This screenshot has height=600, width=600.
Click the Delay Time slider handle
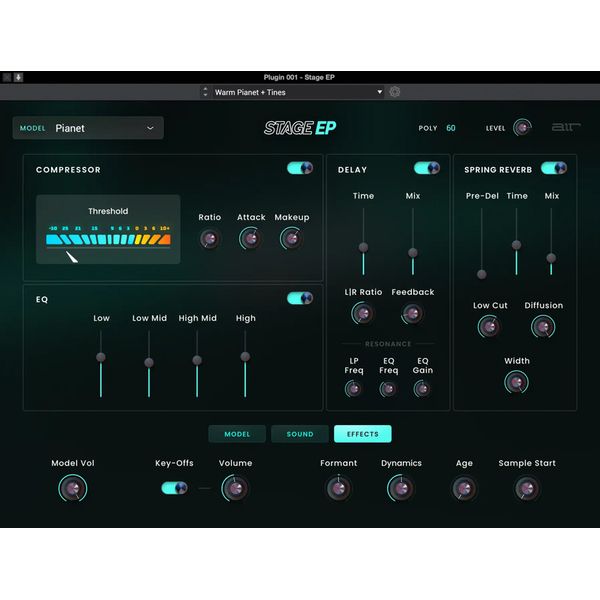coord(363,247)
